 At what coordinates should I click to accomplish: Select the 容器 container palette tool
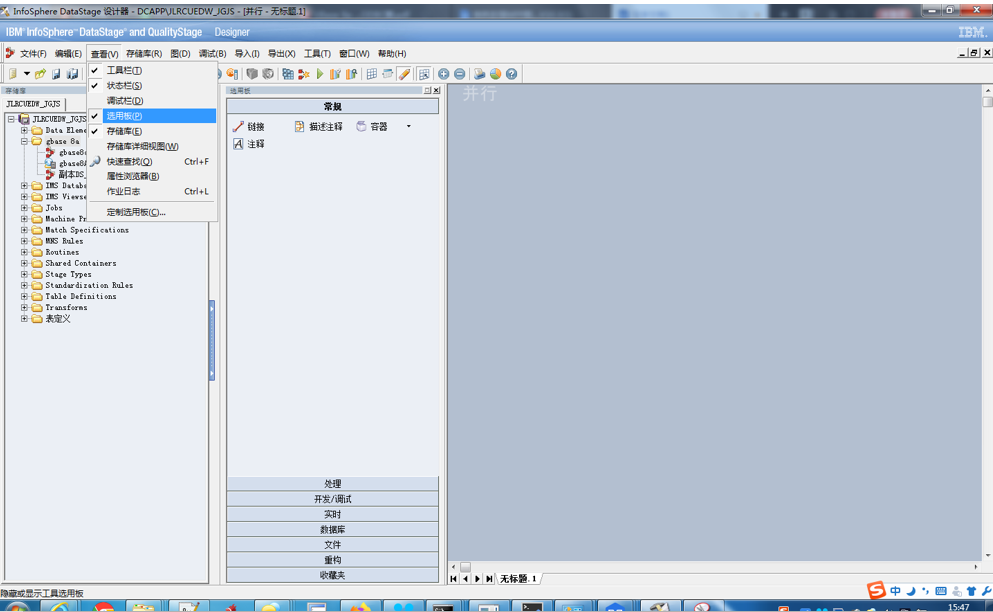pyautogui.click(x=372, y=127)
